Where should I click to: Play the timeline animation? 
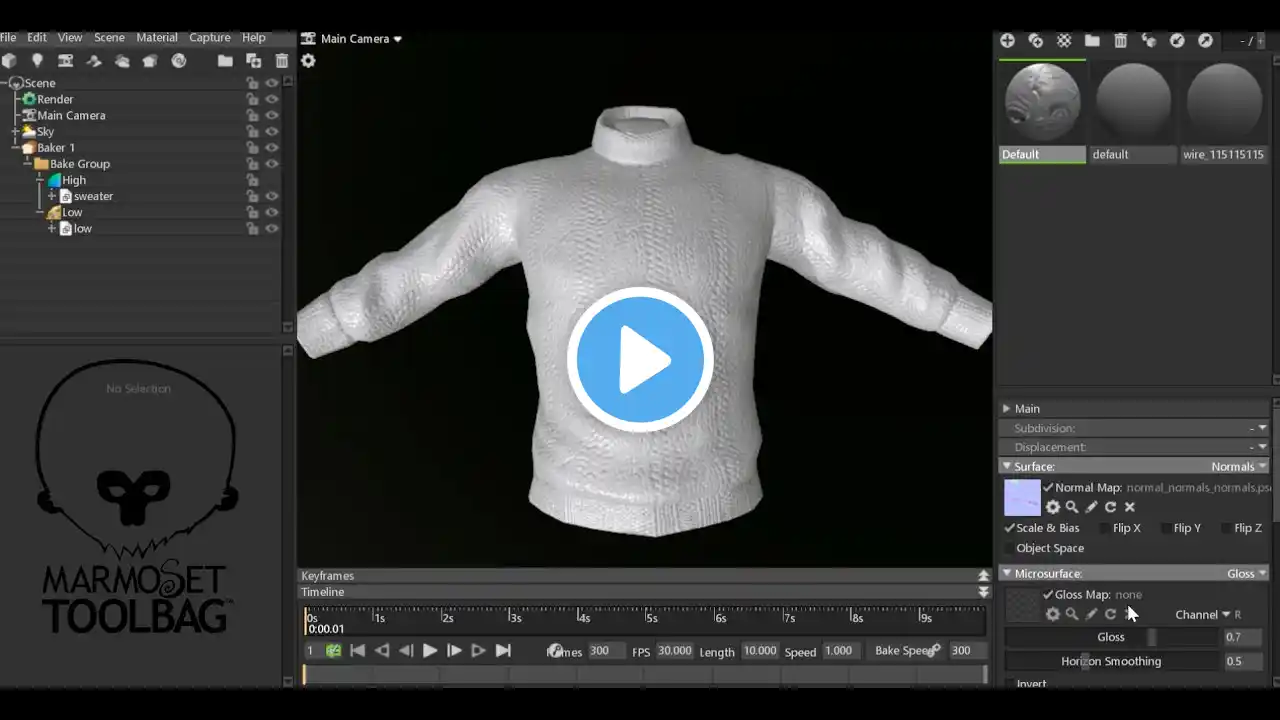click(x=430, y=651)
